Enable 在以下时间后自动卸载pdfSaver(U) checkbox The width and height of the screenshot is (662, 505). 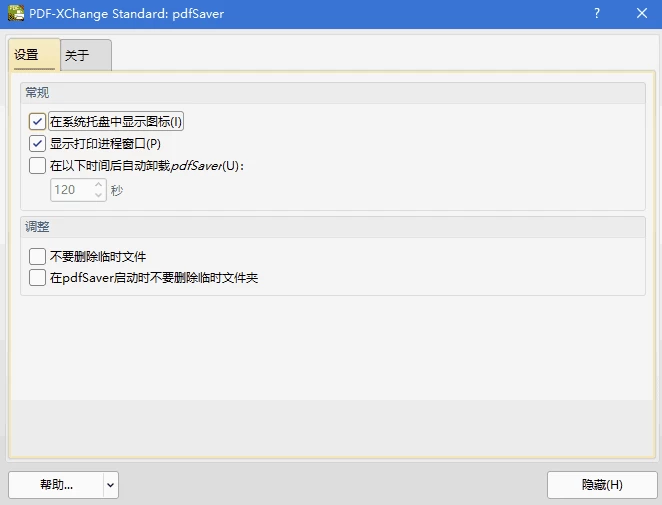click(x=38, y=165)
